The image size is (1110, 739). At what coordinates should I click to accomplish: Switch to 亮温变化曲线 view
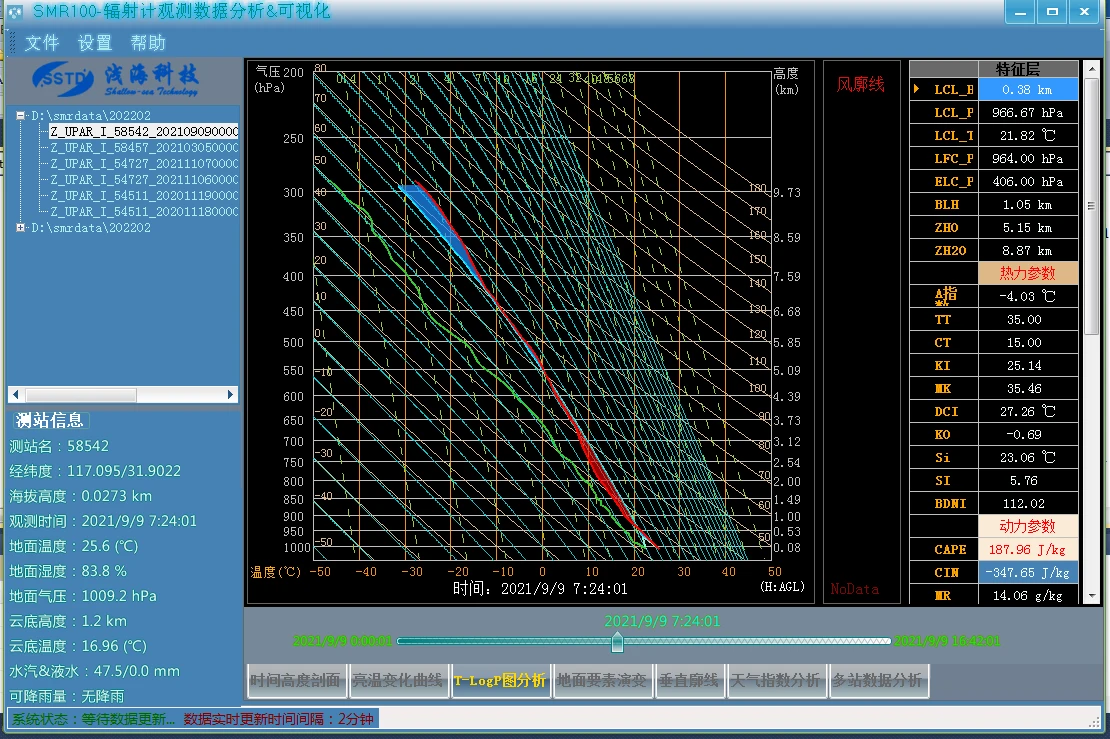397,681
